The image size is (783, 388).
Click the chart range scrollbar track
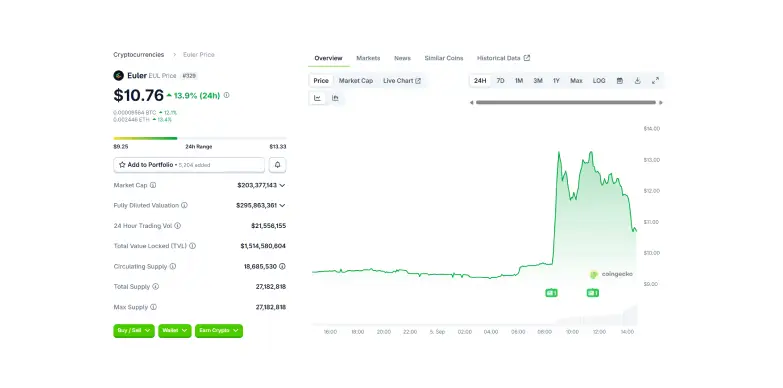(566, 102)
